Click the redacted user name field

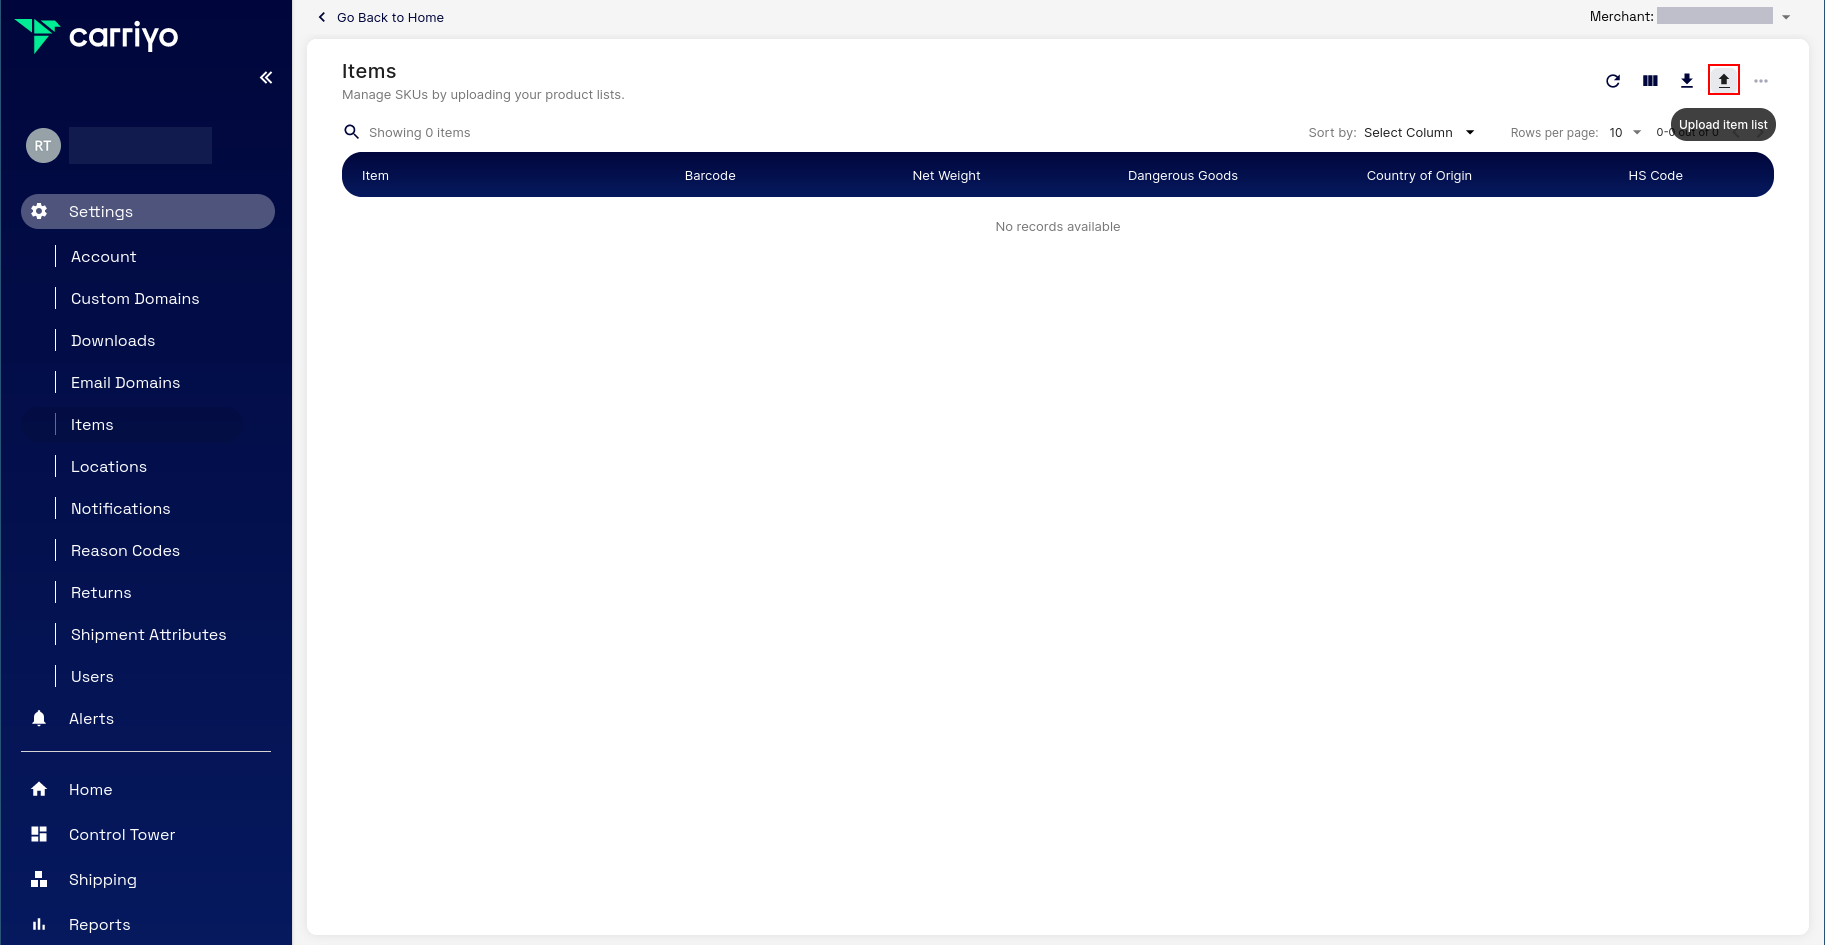tap(140, 145)
